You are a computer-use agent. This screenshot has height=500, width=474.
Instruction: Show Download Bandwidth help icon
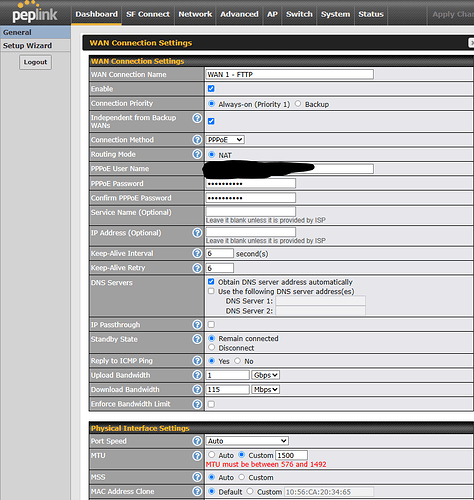(197, 389)
